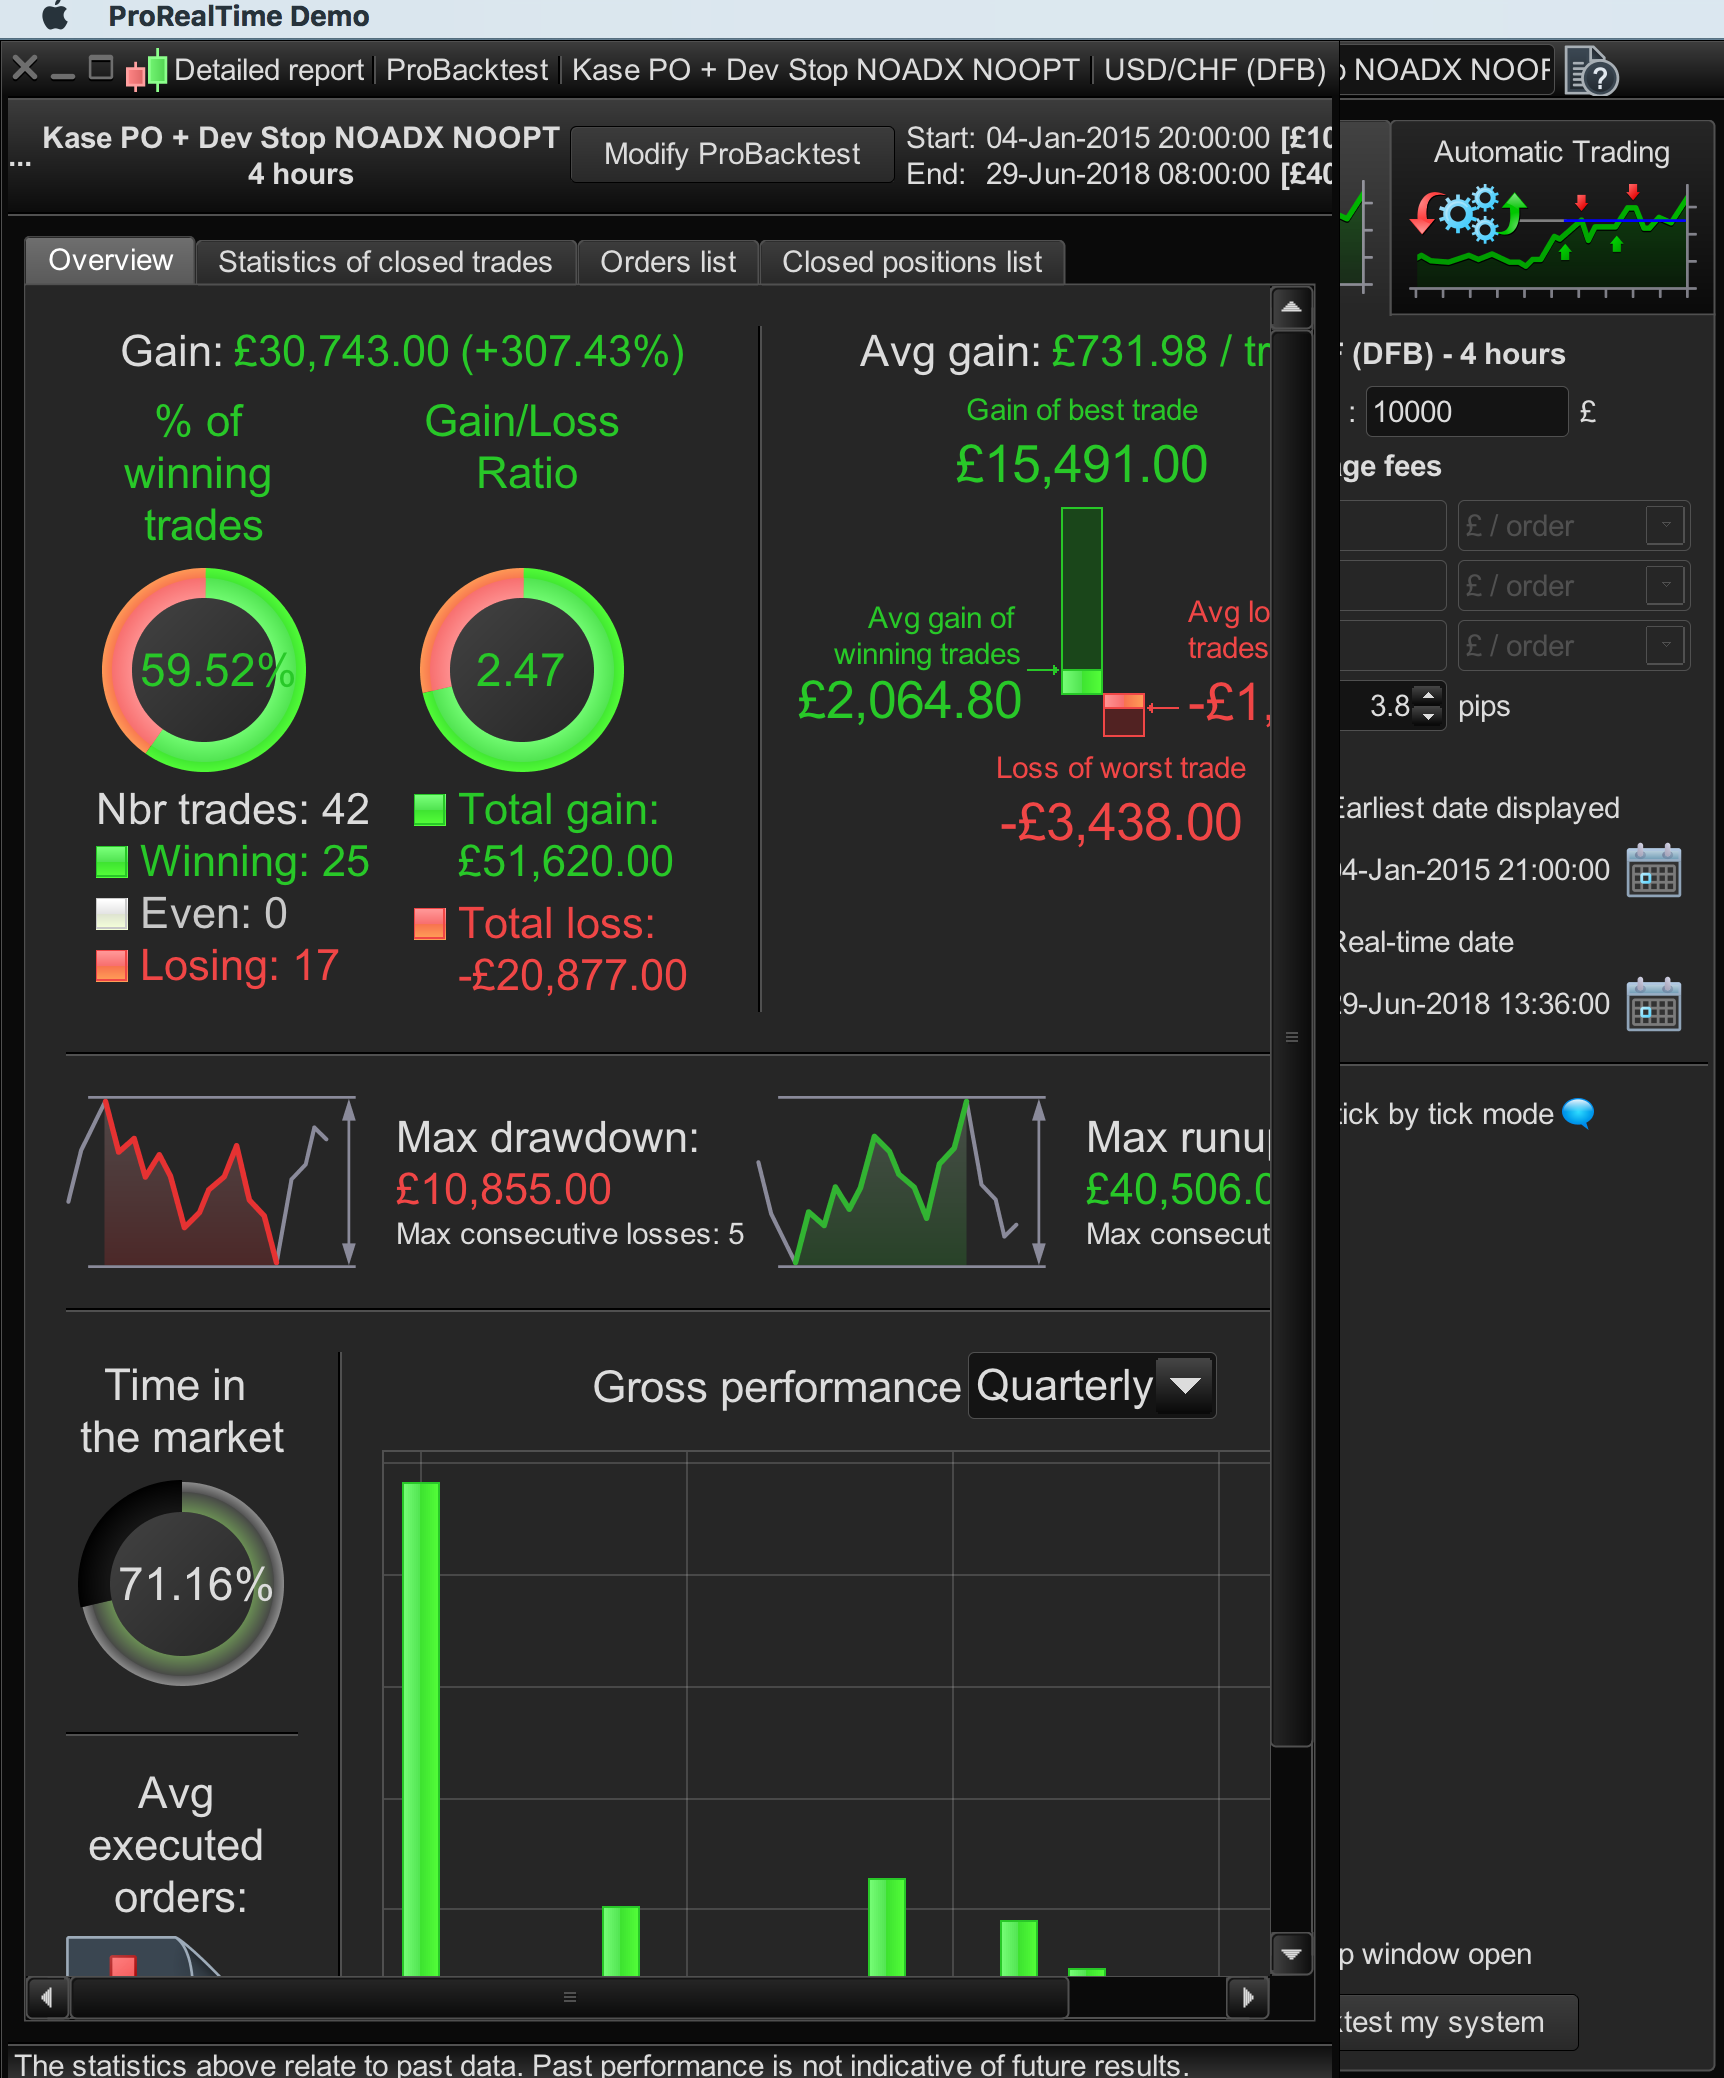Open the Closed positions list tab

point(912,262)
